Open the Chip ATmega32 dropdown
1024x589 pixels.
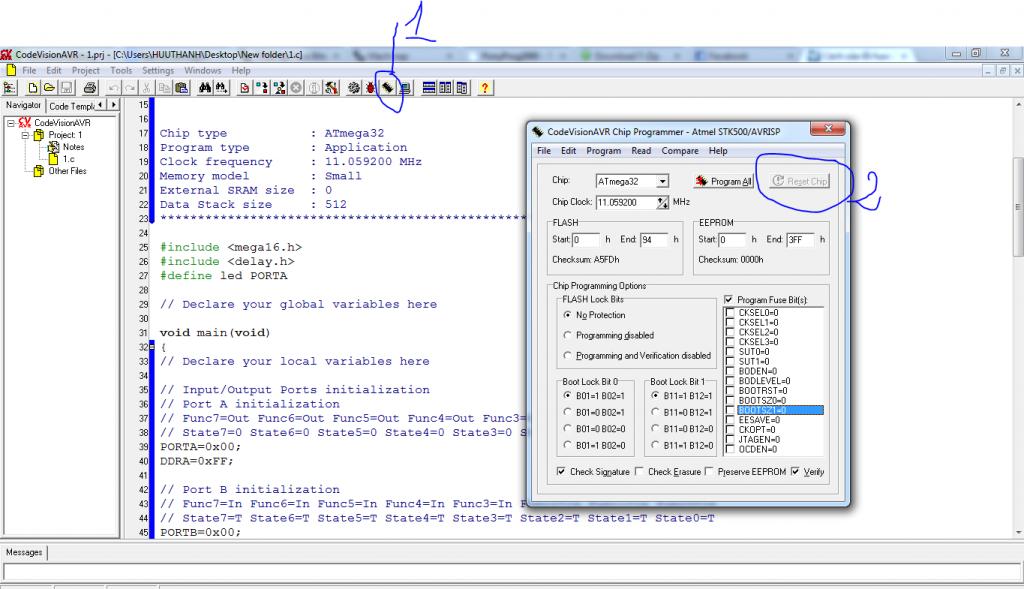coord(662,181)
